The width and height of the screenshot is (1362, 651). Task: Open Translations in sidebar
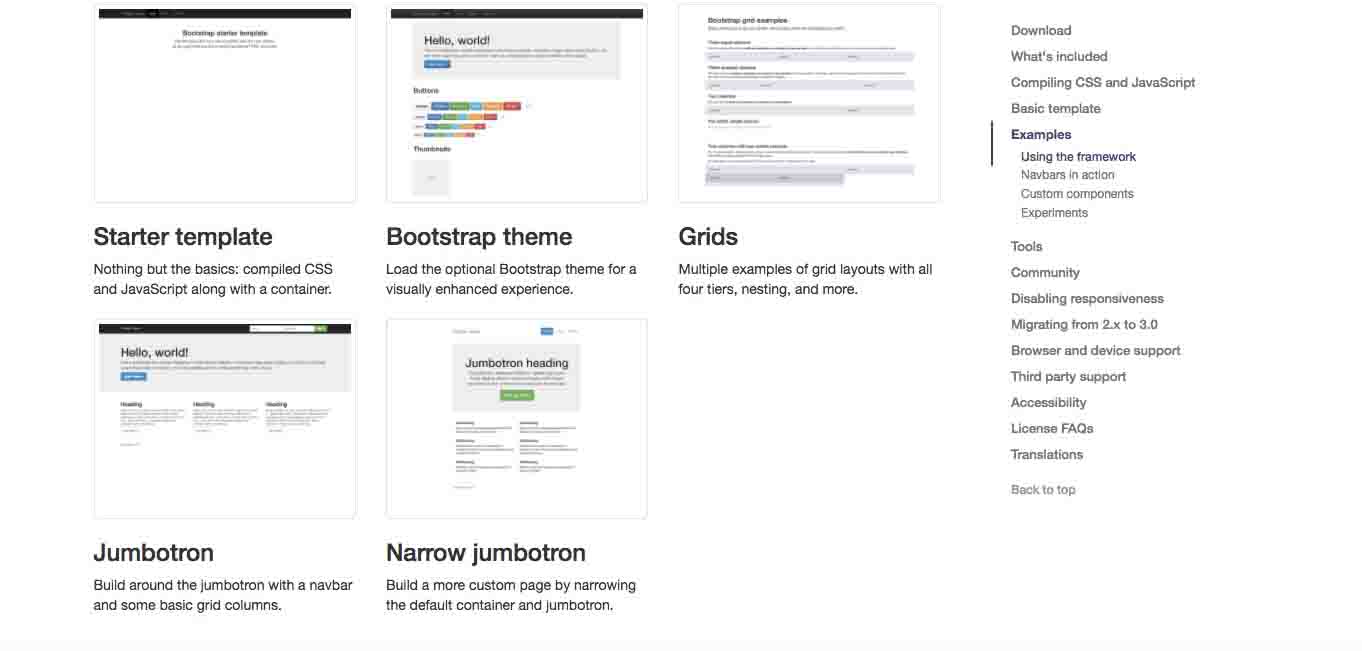click(1047, 455)
